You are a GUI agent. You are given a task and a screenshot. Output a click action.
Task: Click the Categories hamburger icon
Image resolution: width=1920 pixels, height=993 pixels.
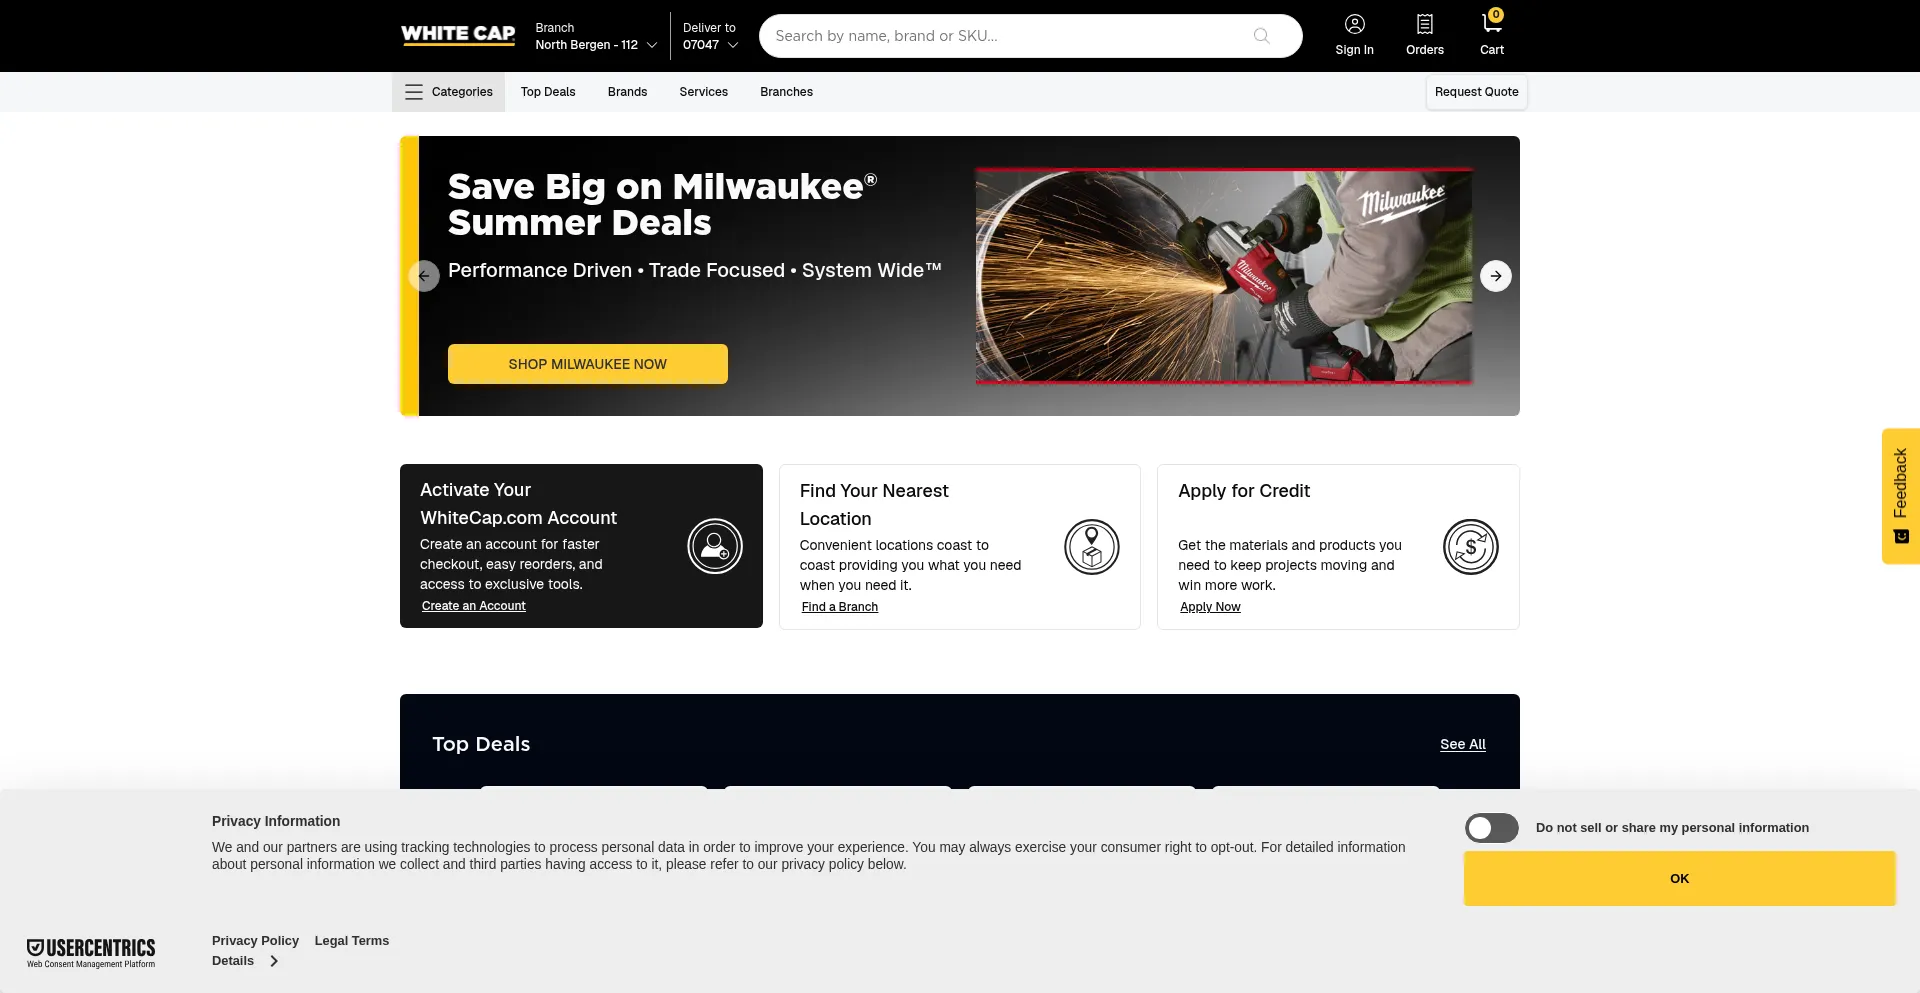pos(413,92)
